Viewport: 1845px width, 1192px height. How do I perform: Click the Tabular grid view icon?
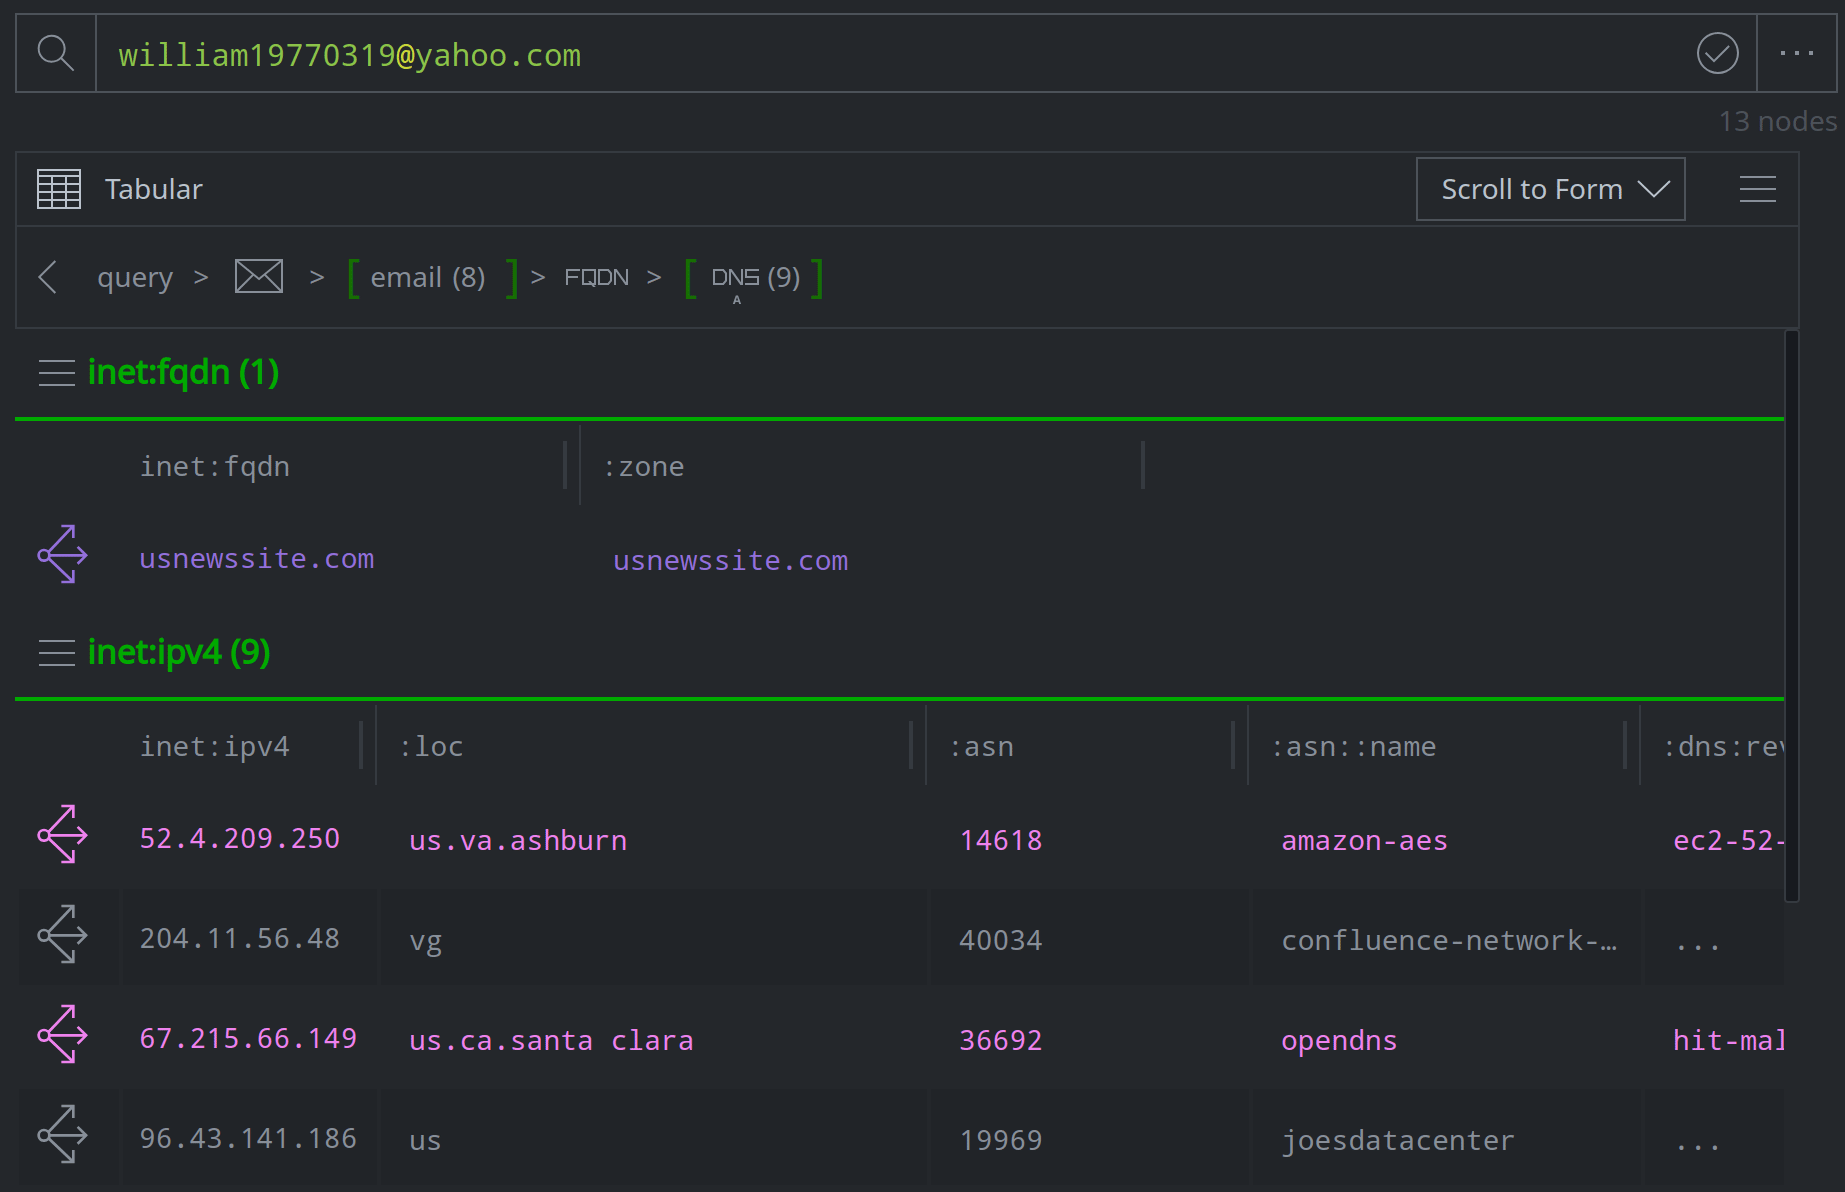[59, 189]
